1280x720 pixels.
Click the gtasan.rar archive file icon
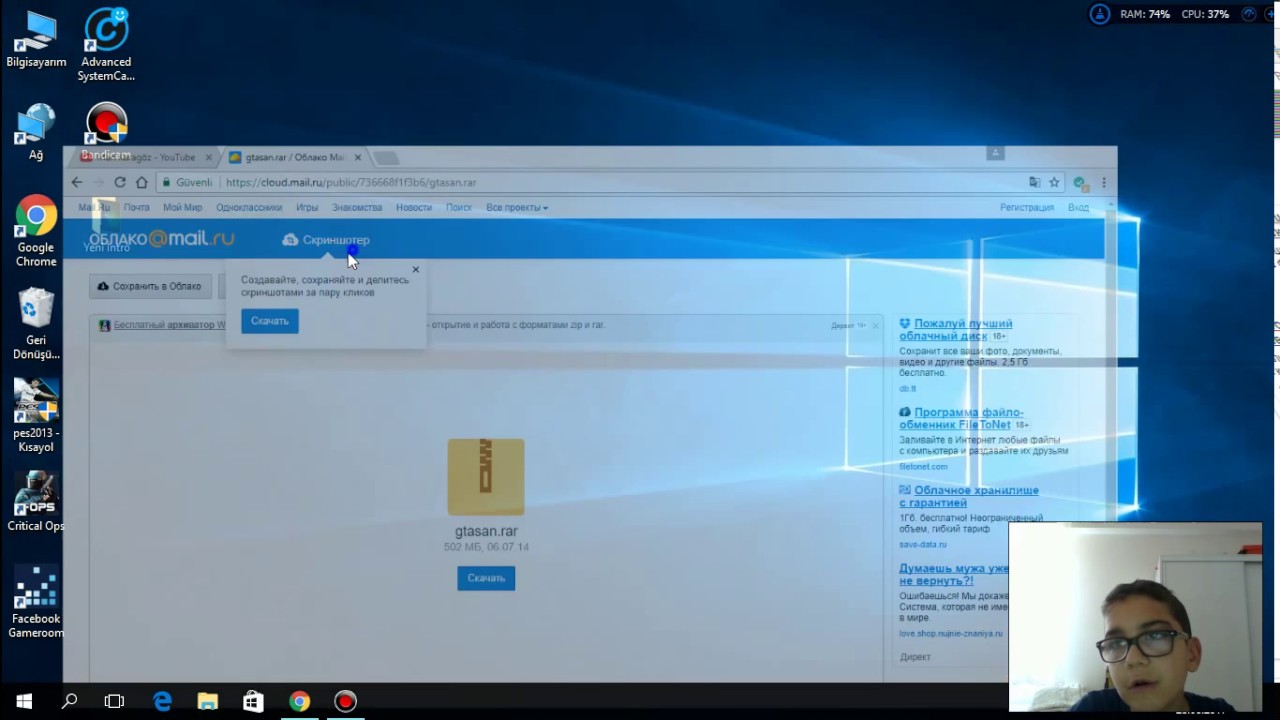pyautogui.click(x=486, y=477)
